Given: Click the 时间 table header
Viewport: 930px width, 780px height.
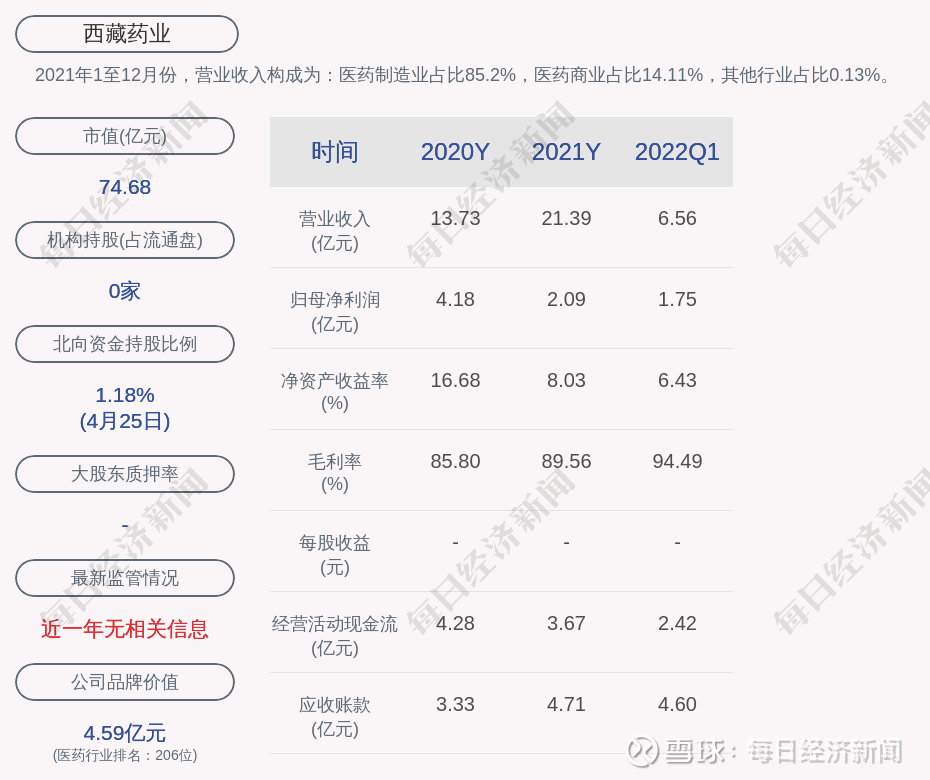Looking at the screenshot, I should (335, 152).
